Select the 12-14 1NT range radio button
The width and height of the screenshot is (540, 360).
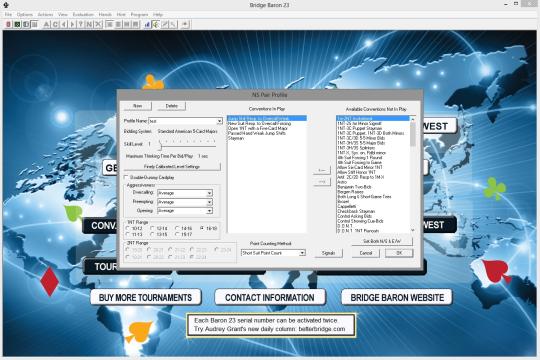[x=152, y=228]
